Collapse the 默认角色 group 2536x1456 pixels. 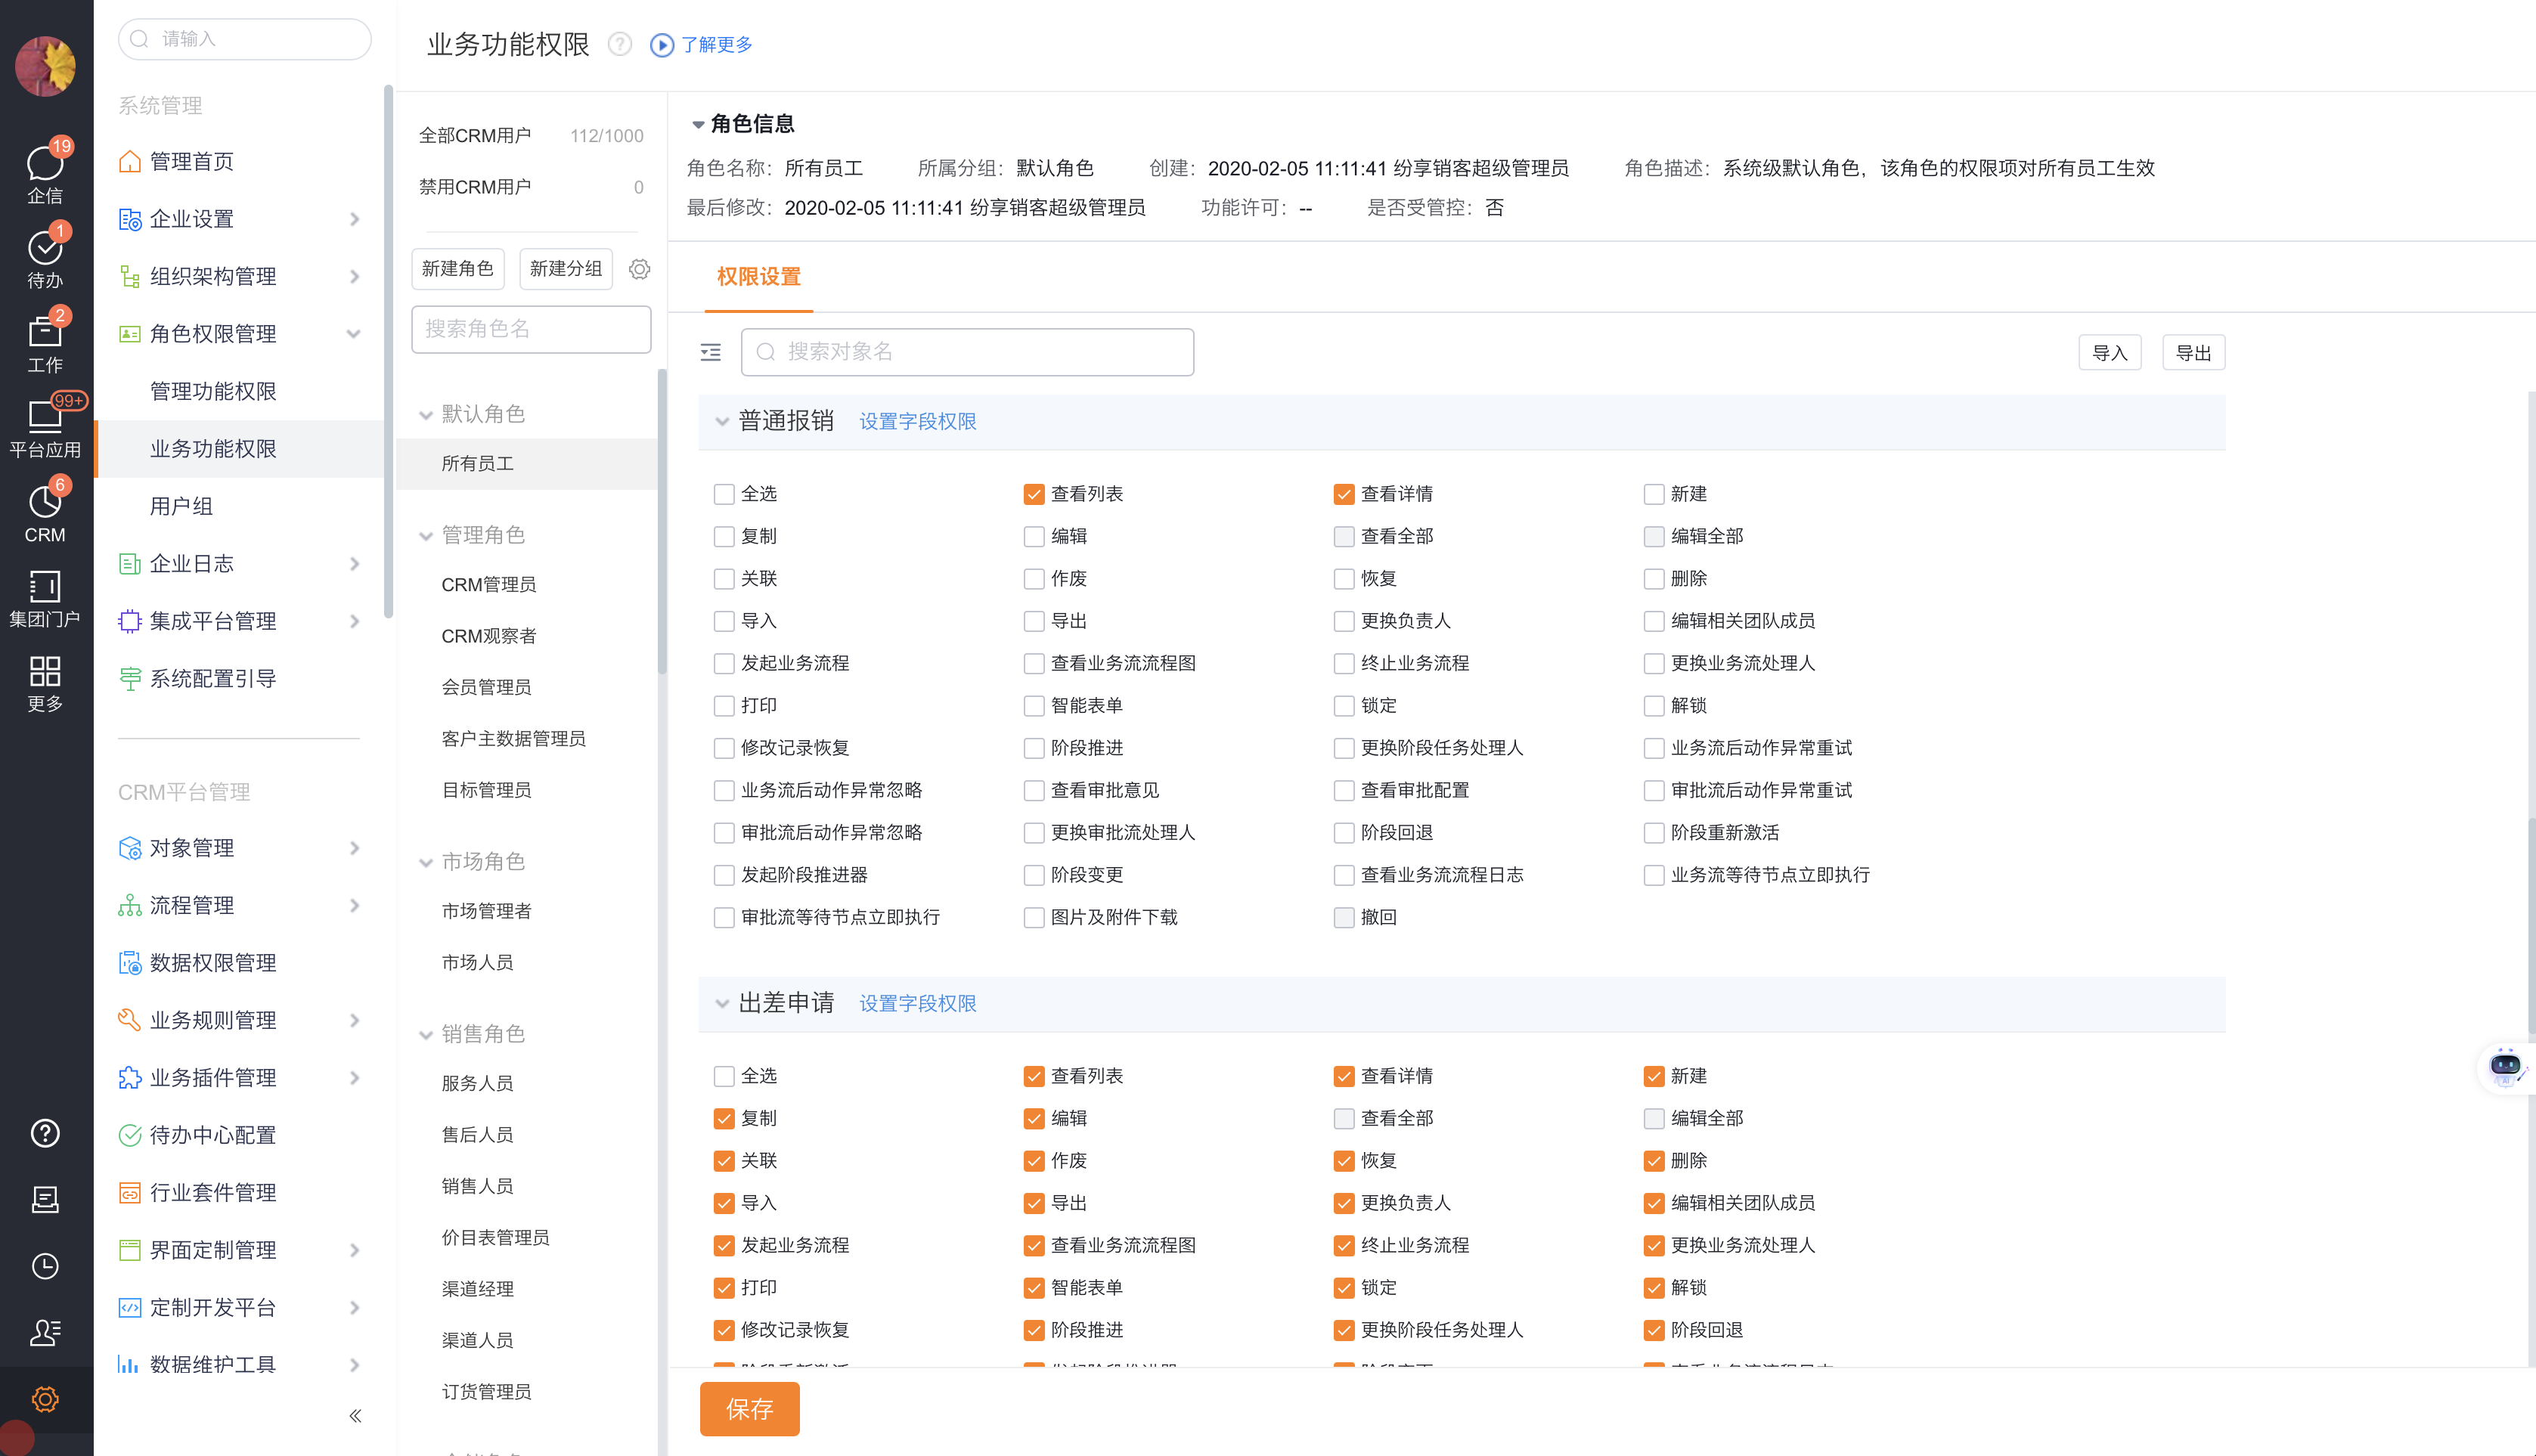click(x=426, y=415)
